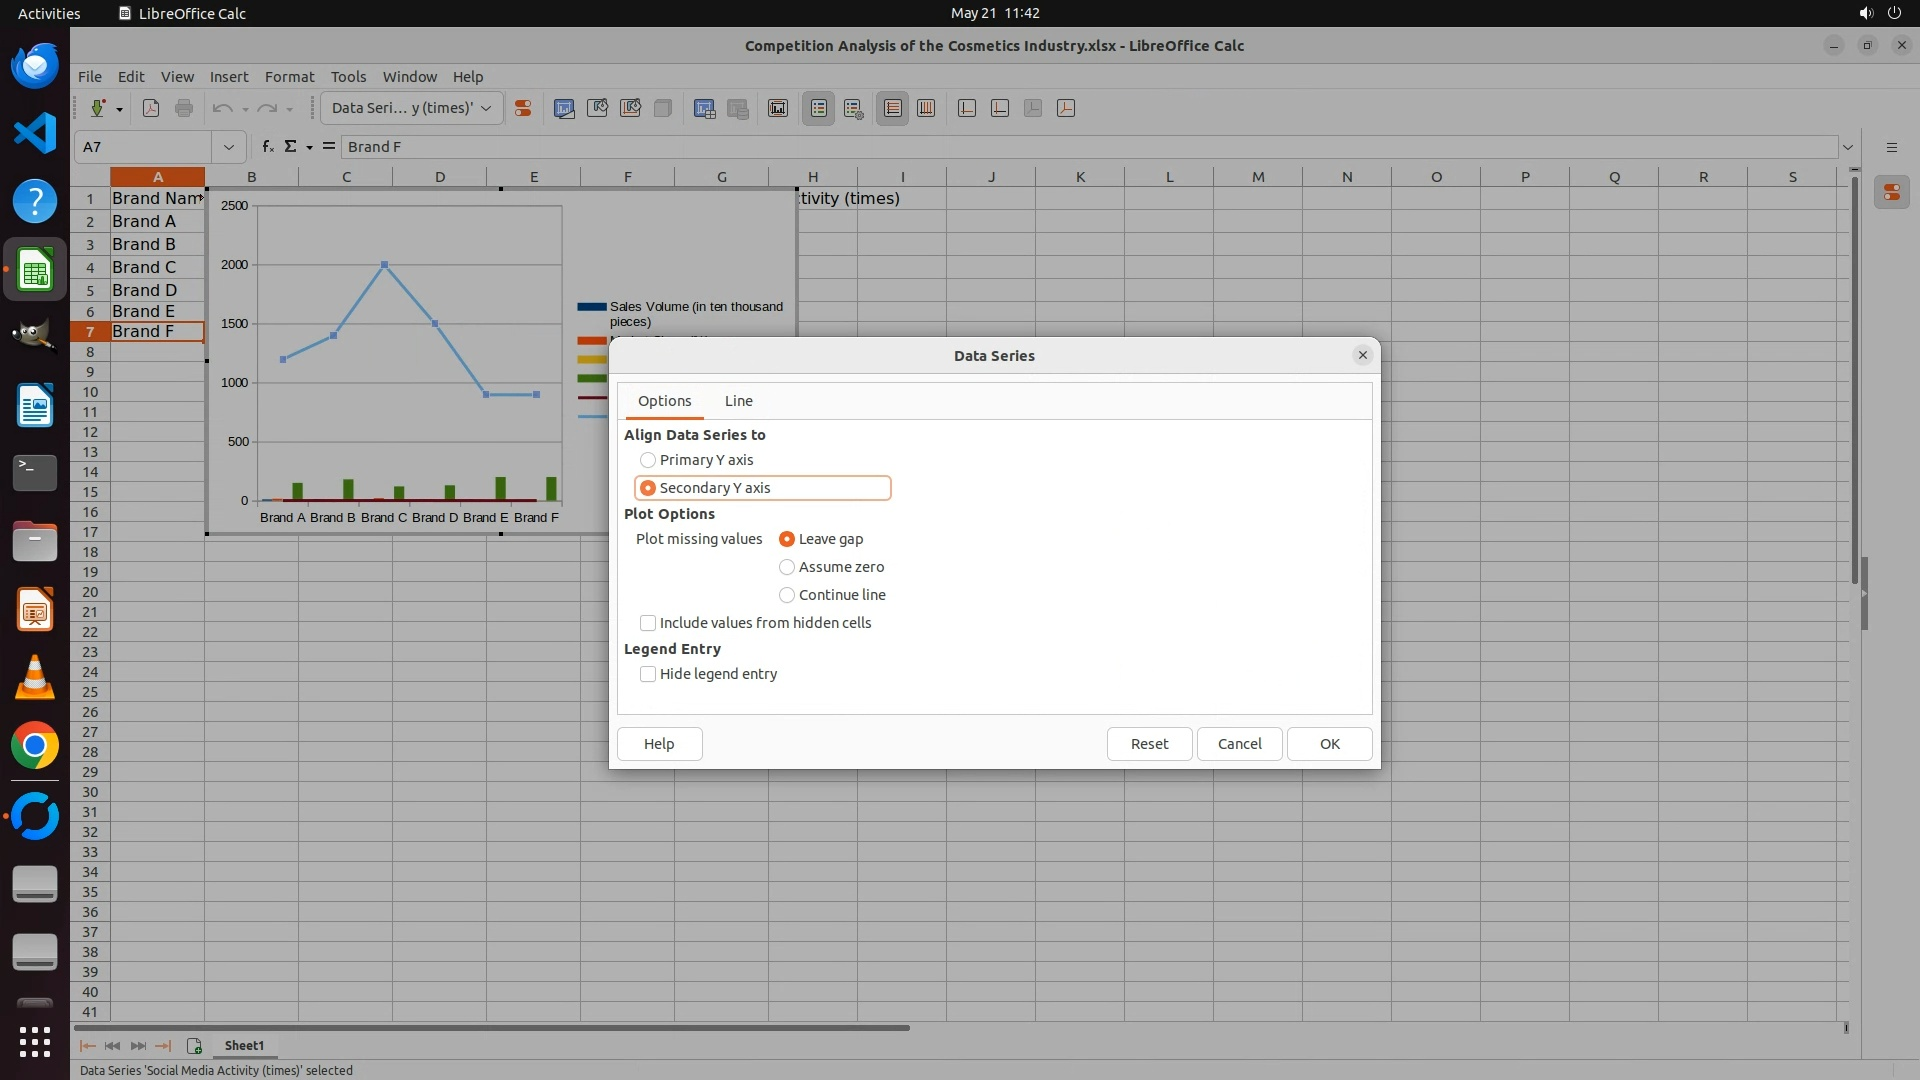Viewport: 1920px width, 1080px height.
Task: Toggle Horizontal Grids toolbar icon
Action: (x=893, y=108)
